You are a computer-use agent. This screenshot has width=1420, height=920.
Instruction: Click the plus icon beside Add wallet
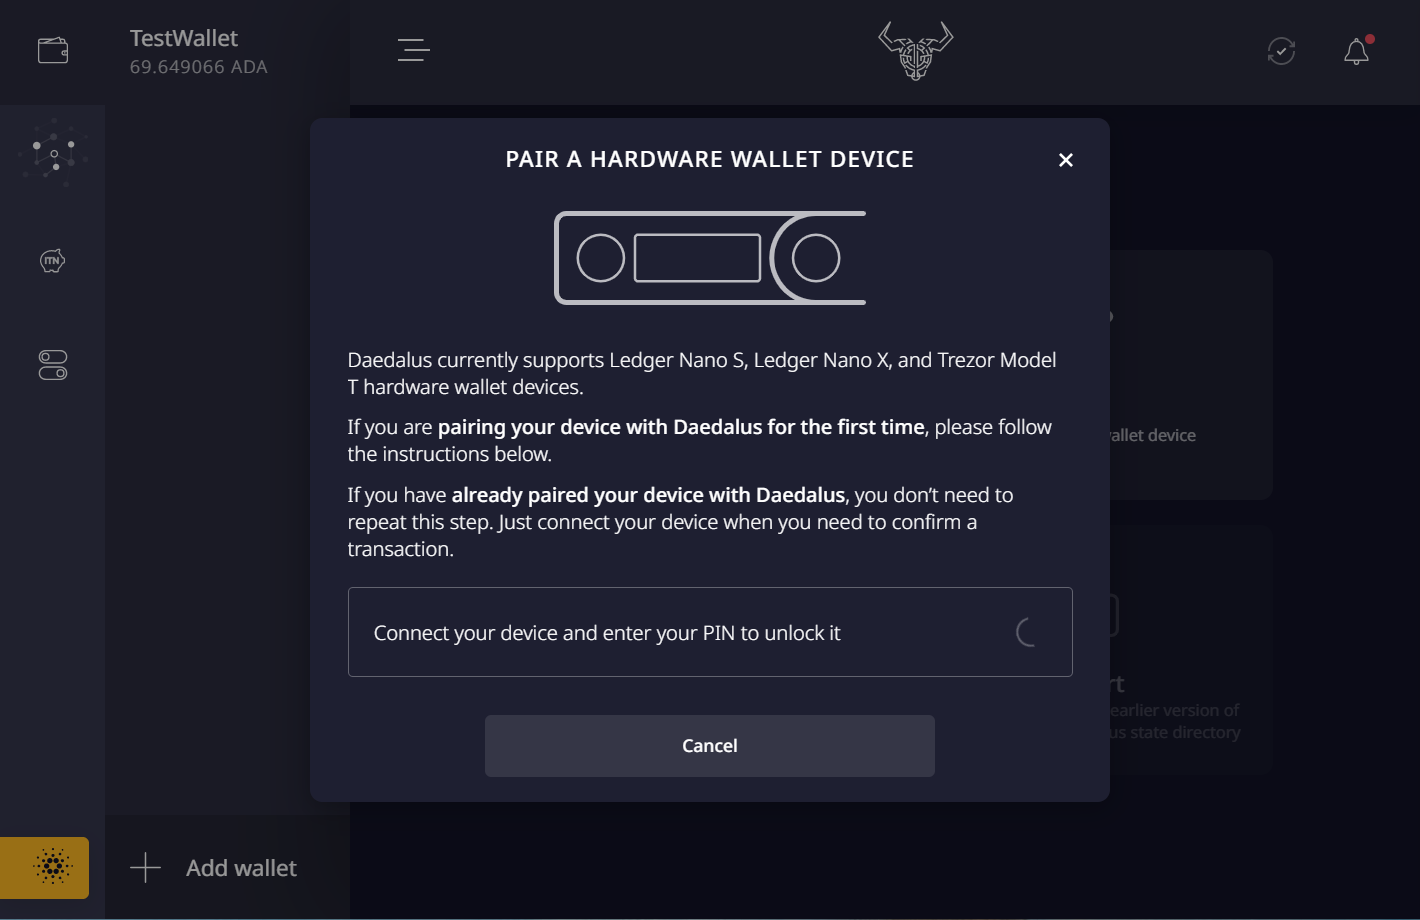(146, 868)
